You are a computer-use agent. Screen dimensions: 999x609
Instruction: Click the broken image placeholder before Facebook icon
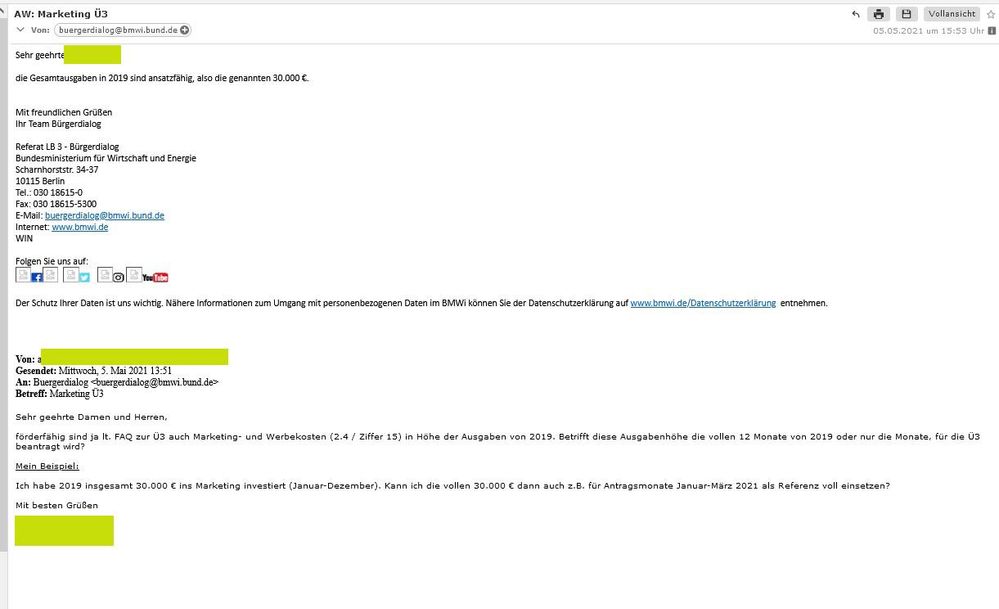click(23, 275)
